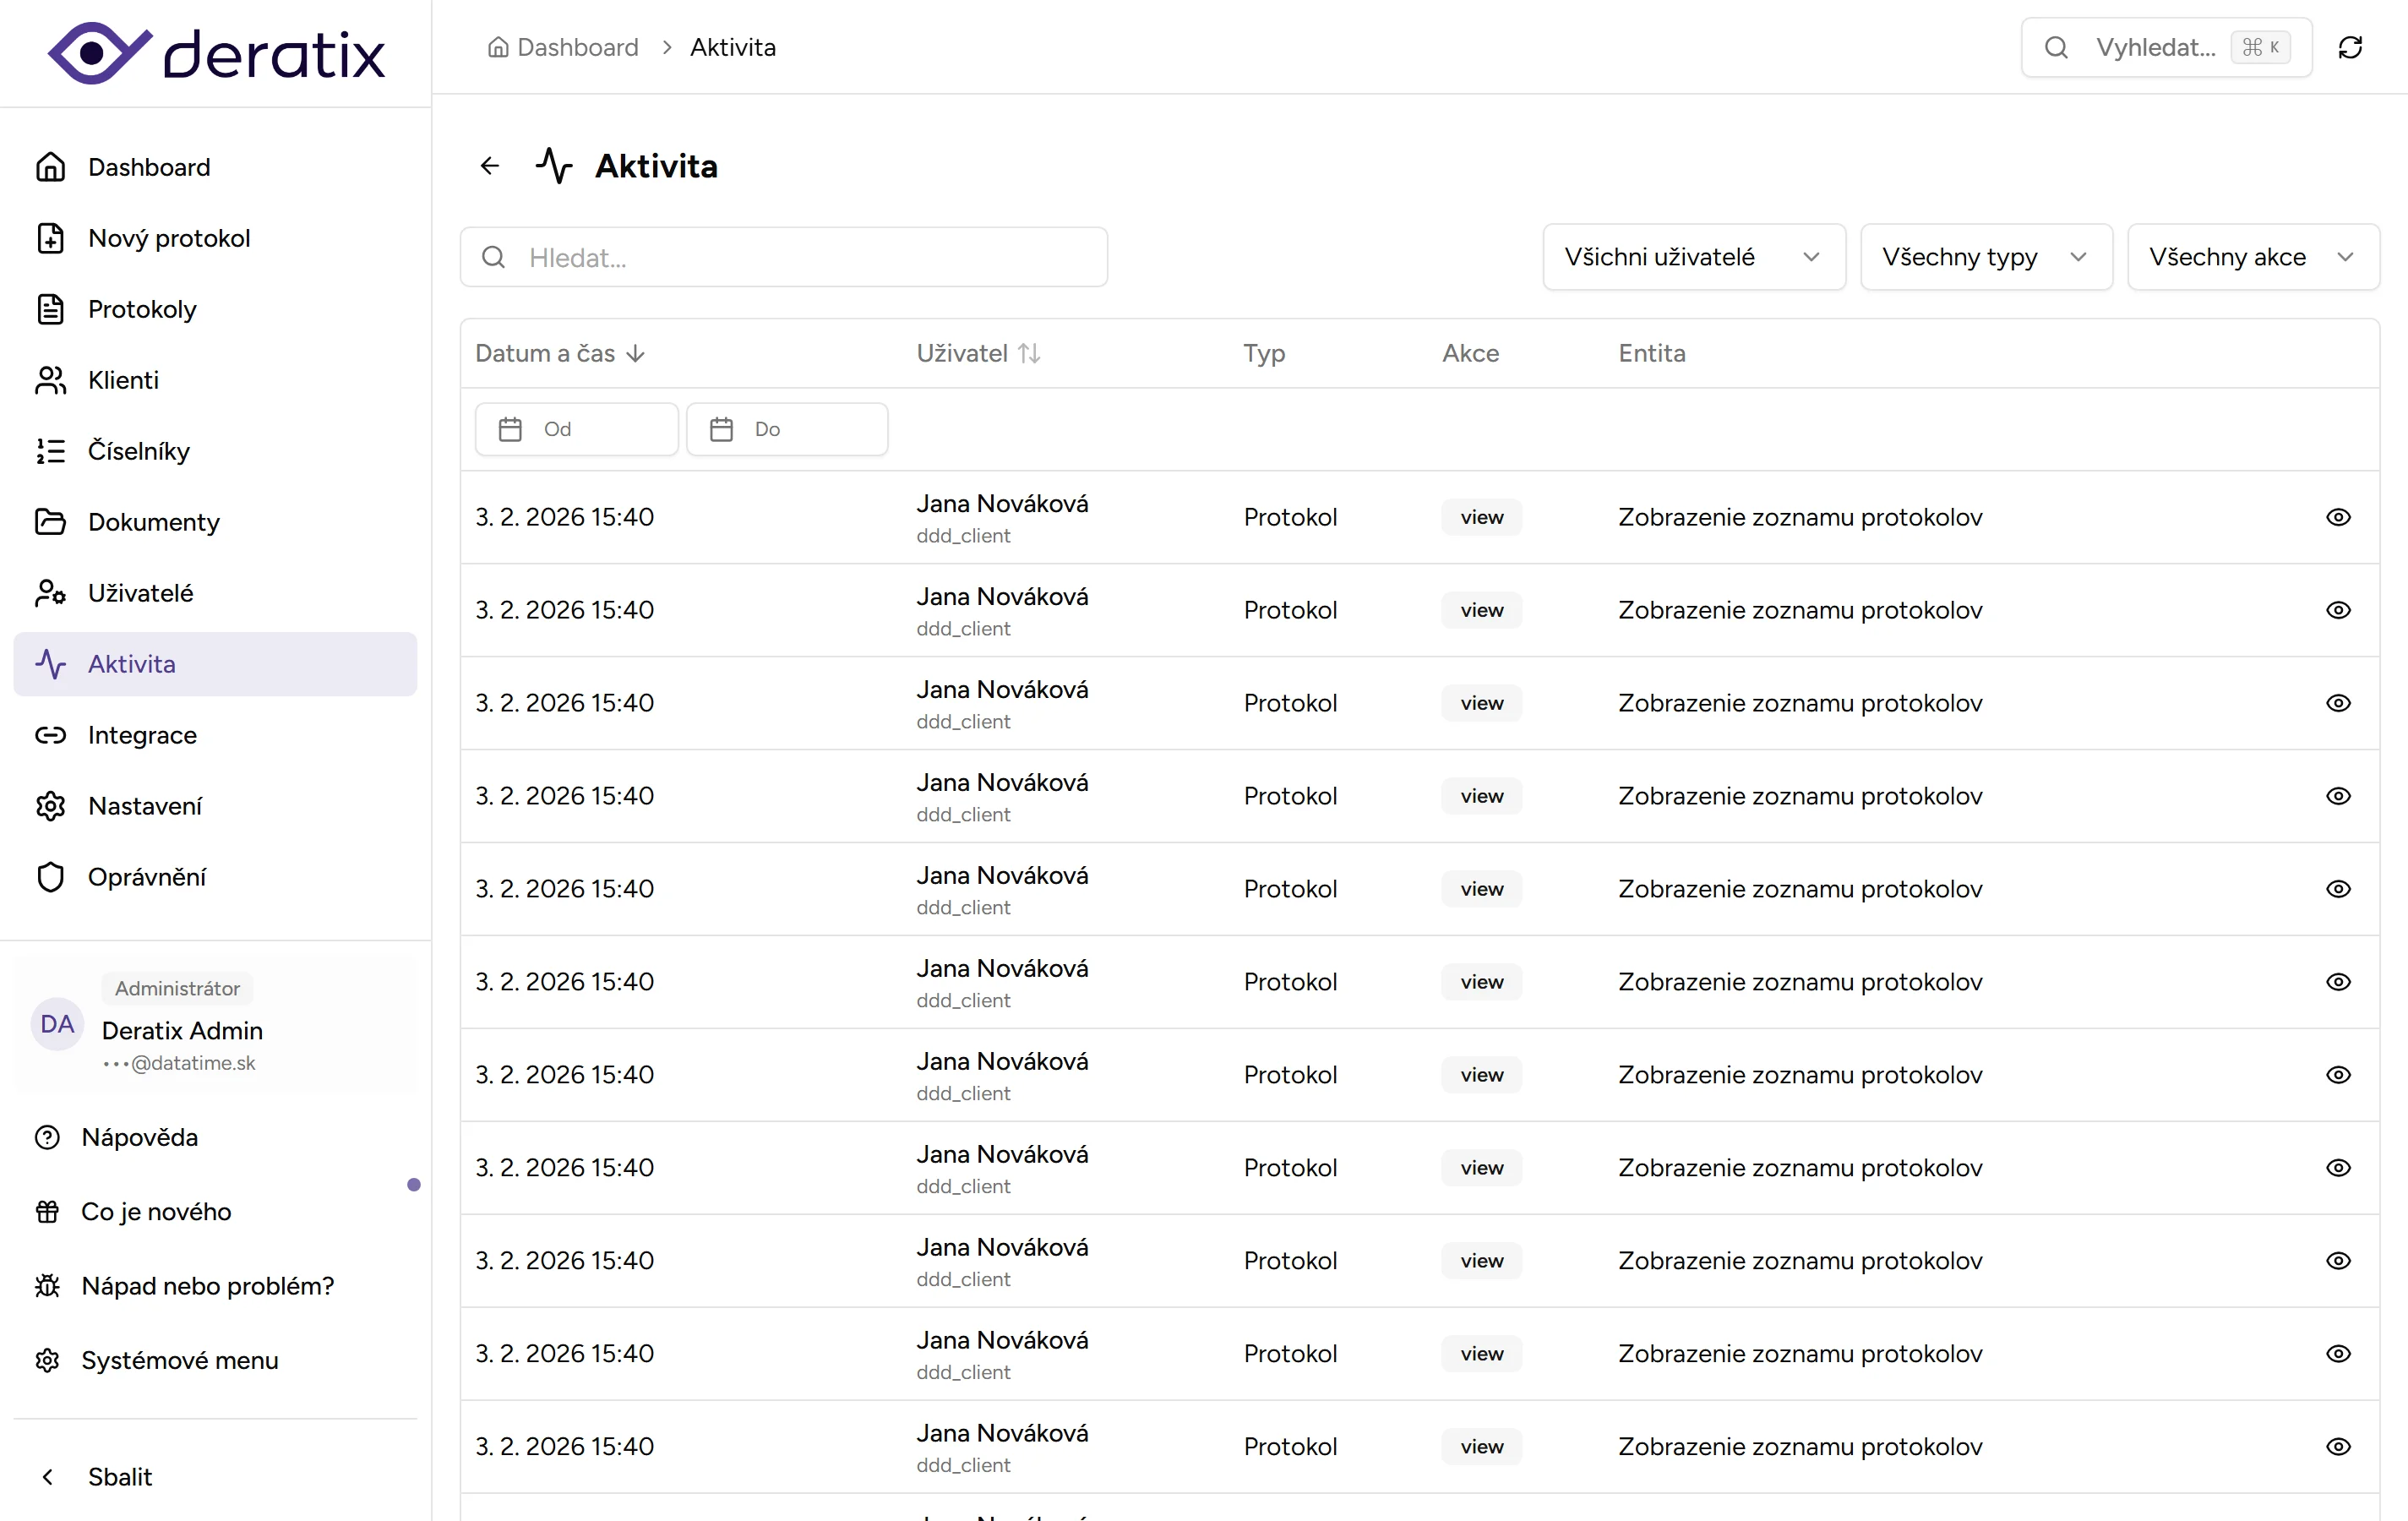Click the Nápad nebo problém bug icon
The width and height of the screenshot is (2408, 1521).
click(x=47, y=1285)
